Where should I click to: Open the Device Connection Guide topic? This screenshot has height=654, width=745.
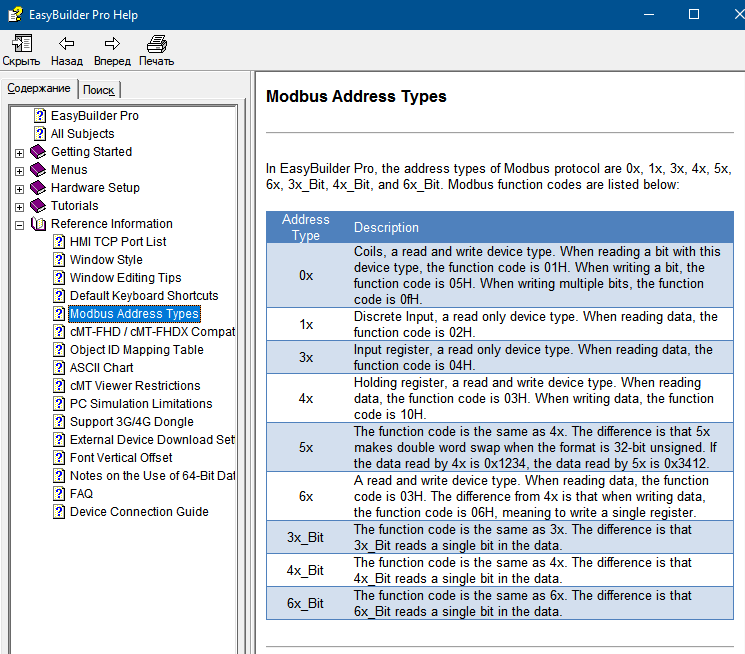(139, 512)
